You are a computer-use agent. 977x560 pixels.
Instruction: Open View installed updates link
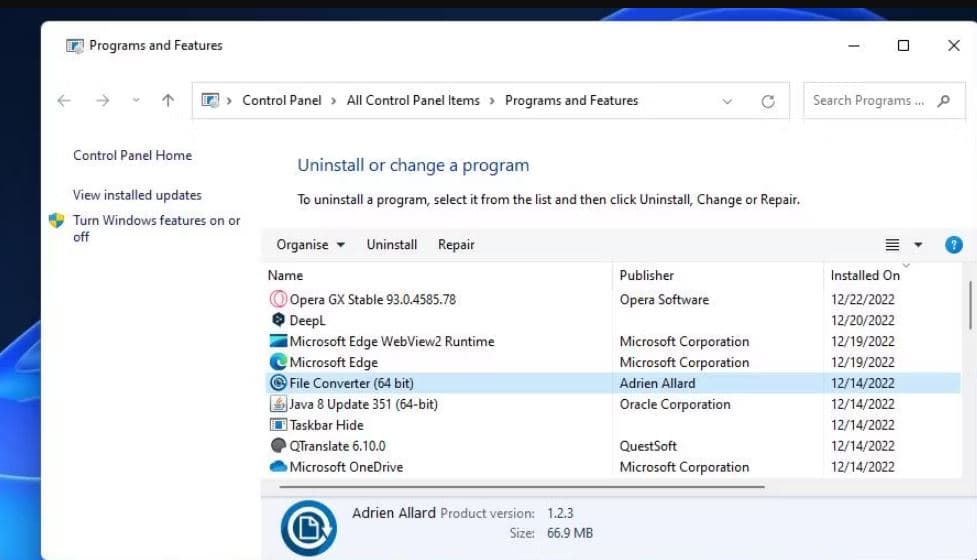(x=137, y=195)
